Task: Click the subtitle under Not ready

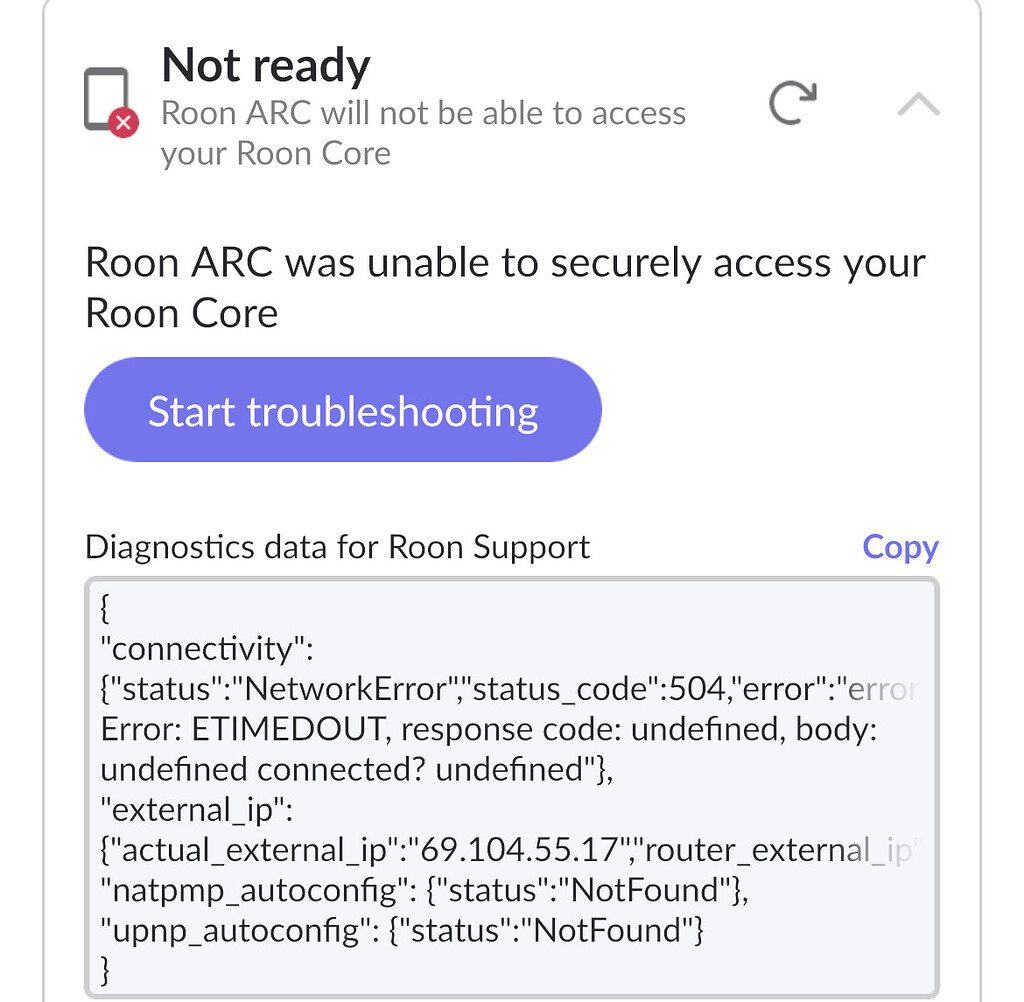Action: (422, 132)
